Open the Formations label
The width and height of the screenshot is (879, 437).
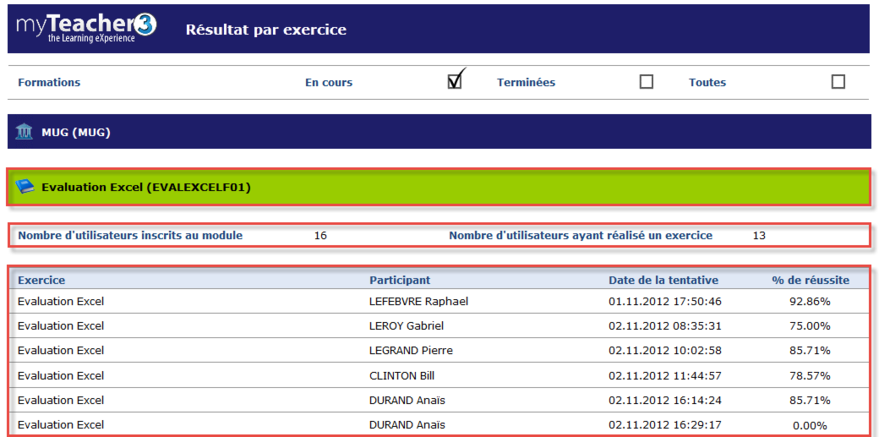point(49,82)
